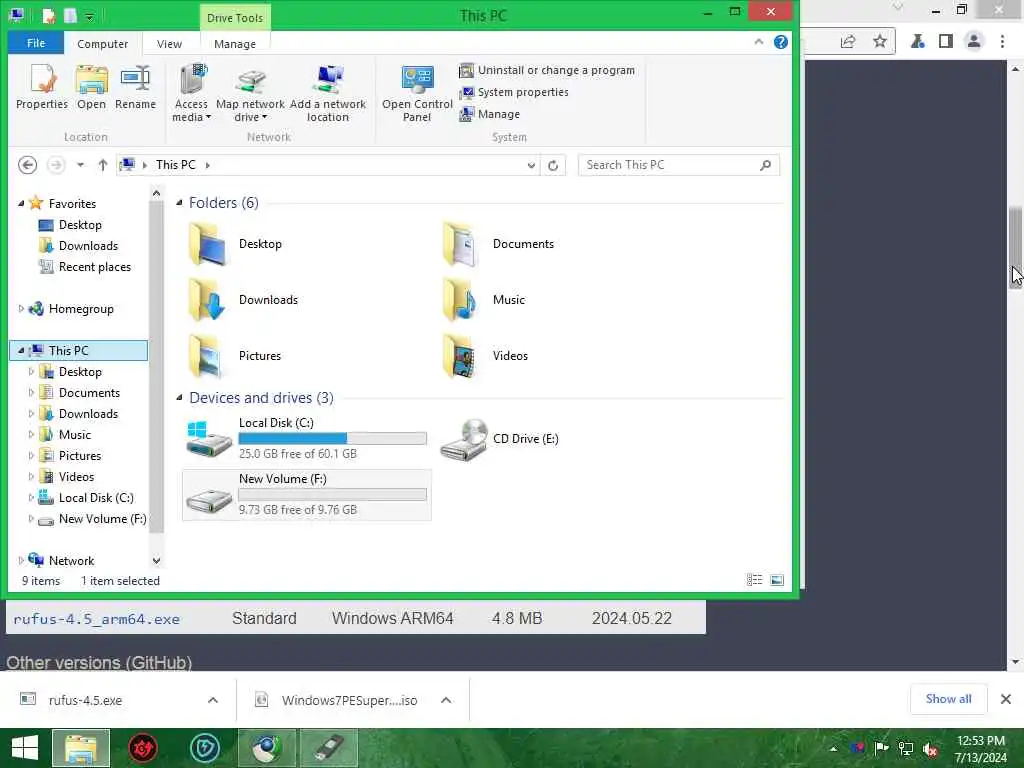Image resolution: width=1024 pixels, height=768 pixels.
Task: Click the Up one level arrow
Action: pyautogui.click(x=103, y=165)
